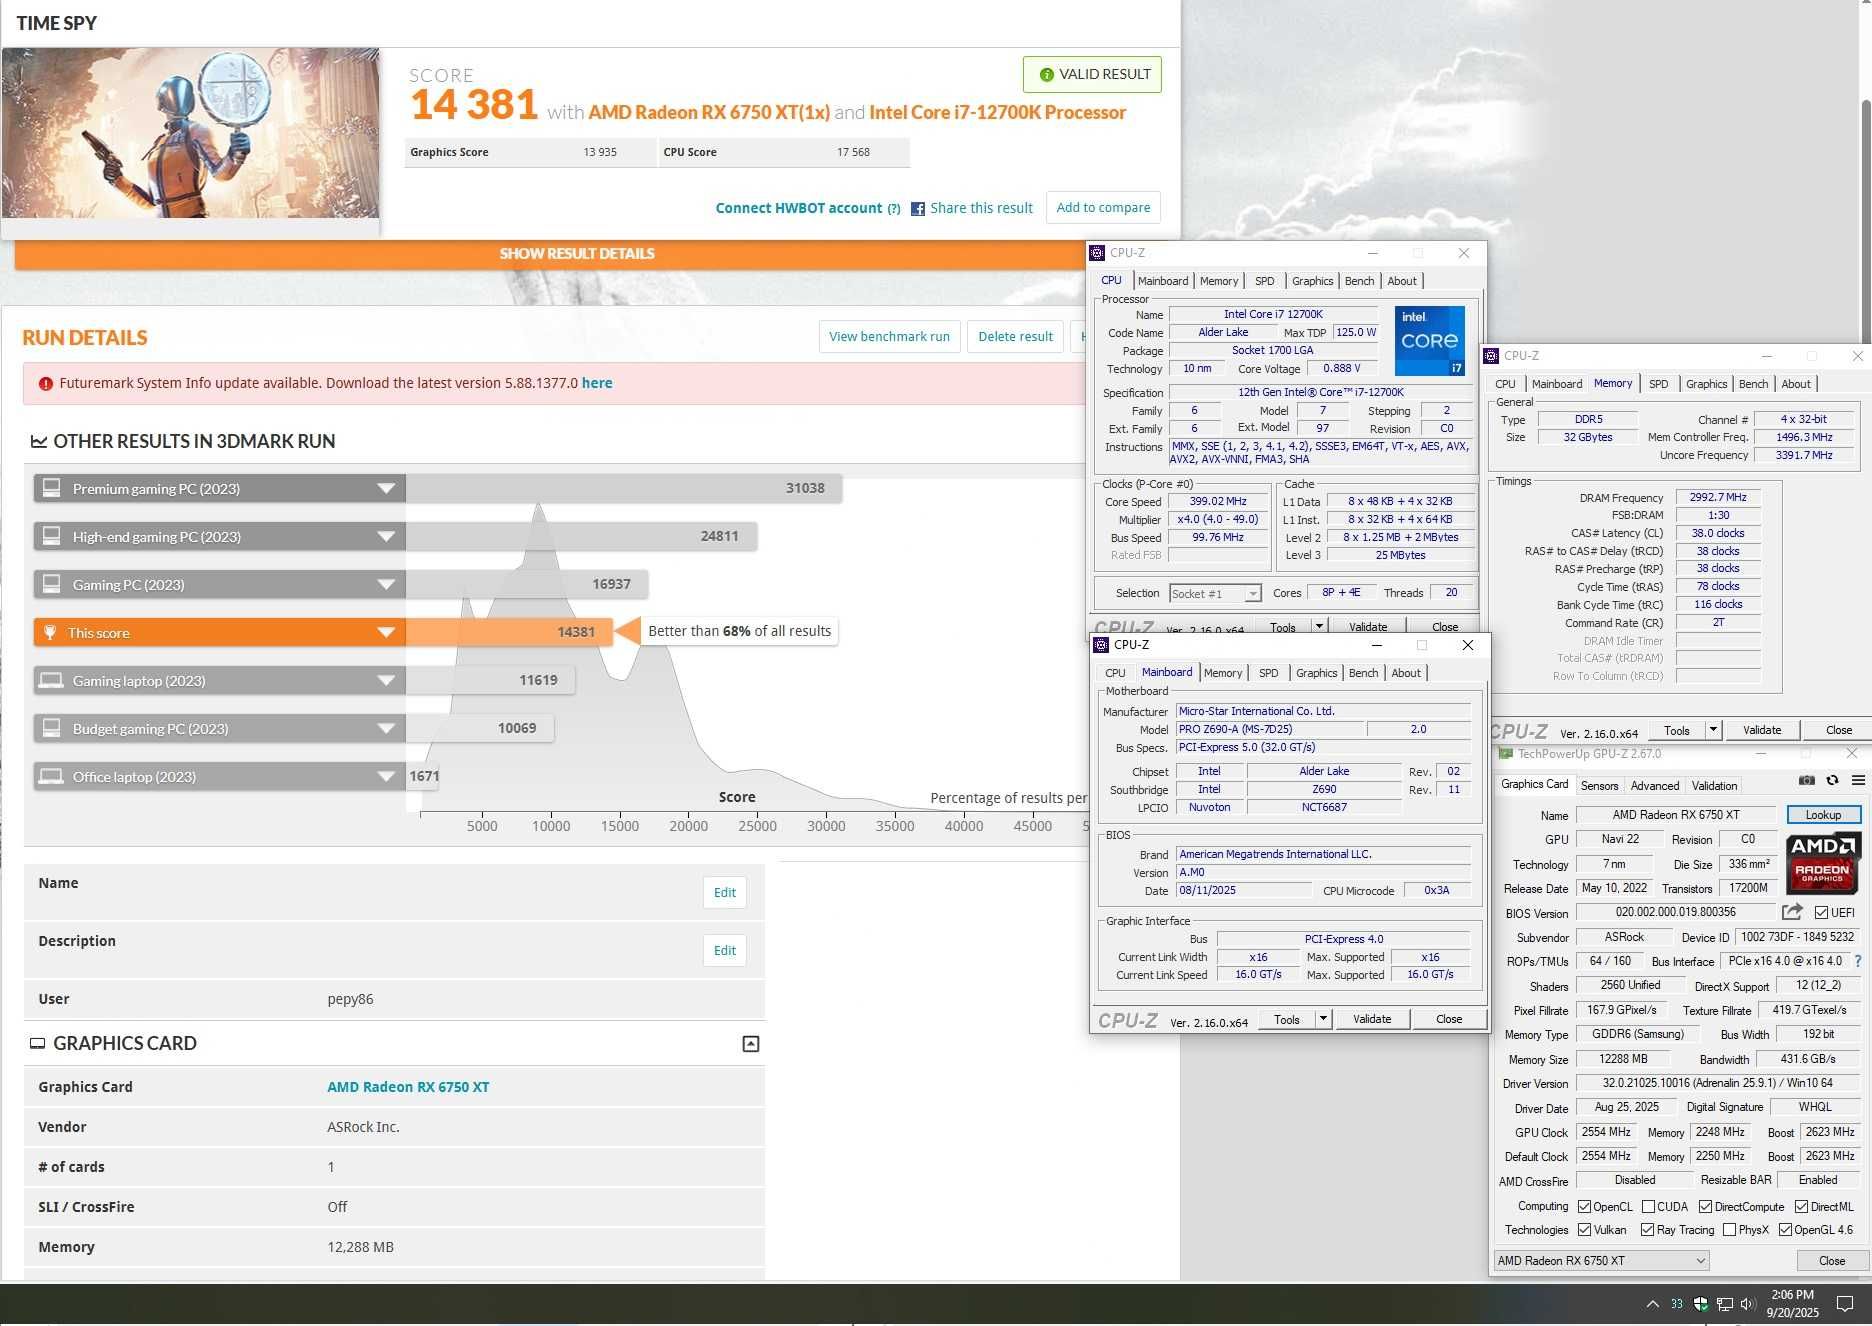The width and height of the screenshot is (1872, 1326).
Task: Click the green check icon in Valid Result badge
Action: (1046, 75)
